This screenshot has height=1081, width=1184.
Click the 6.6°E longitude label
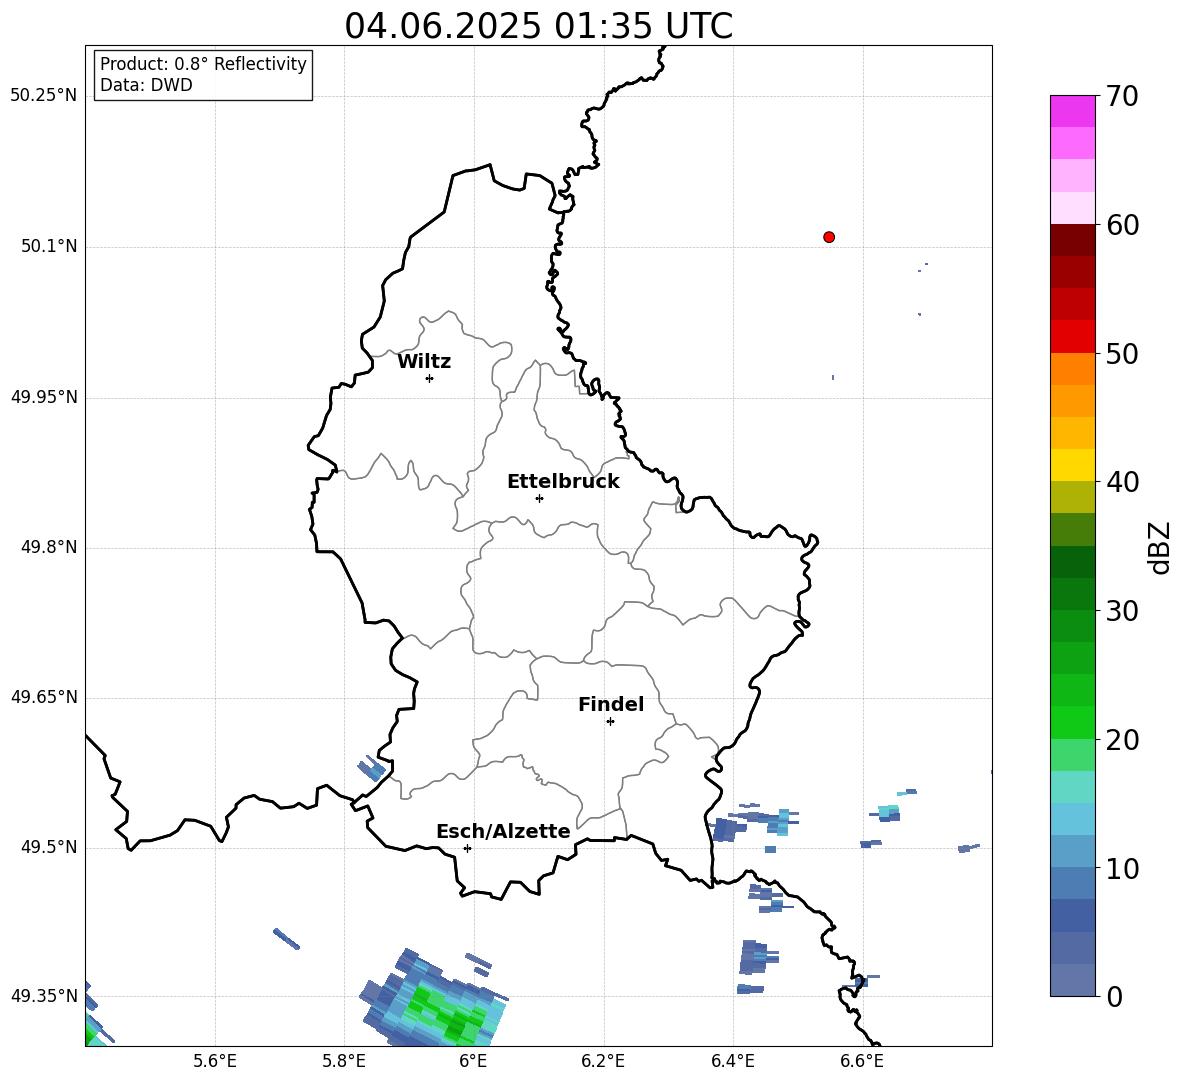(x=862, y=1061)
